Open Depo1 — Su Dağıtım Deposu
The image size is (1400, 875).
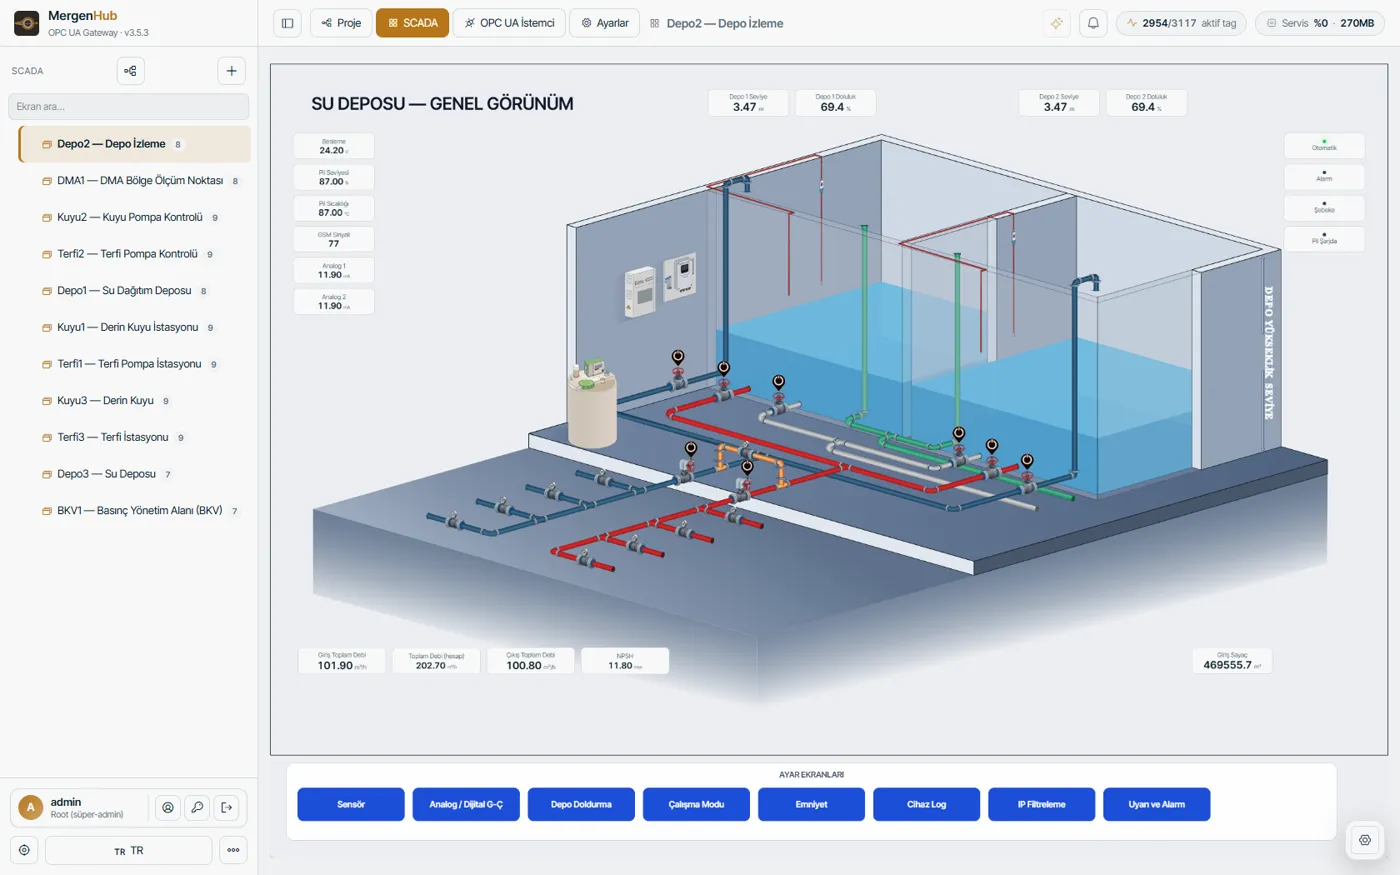[x=134, y=291]
